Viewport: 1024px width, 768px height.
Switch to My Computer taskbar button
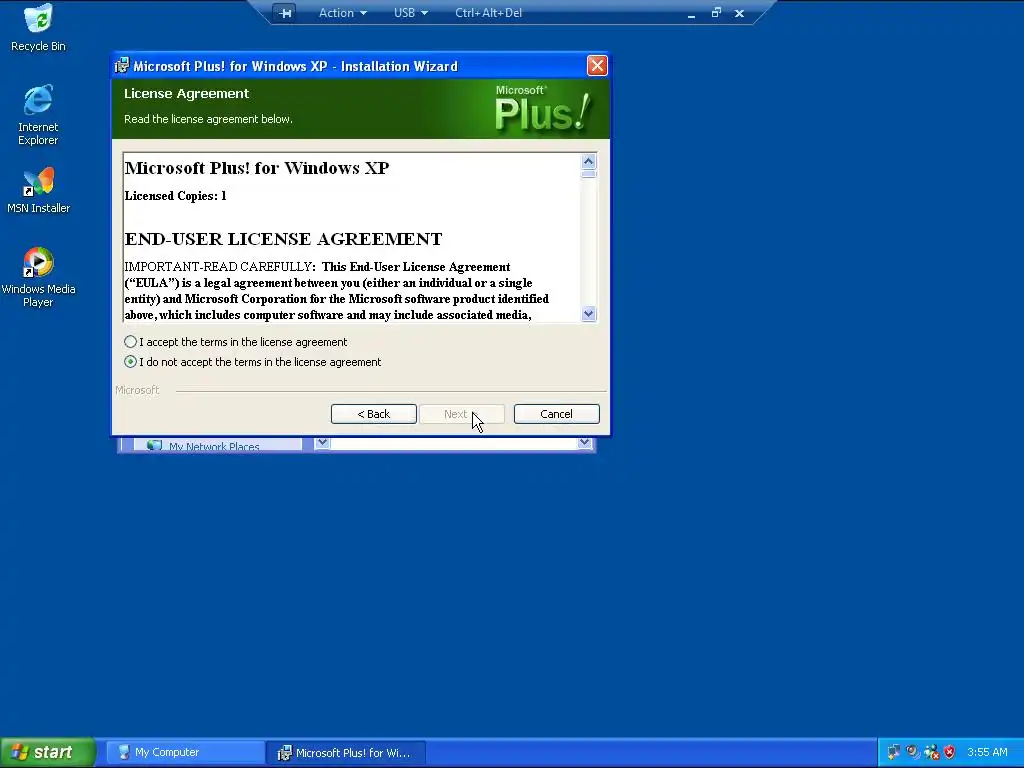click(x=185, y=752)
